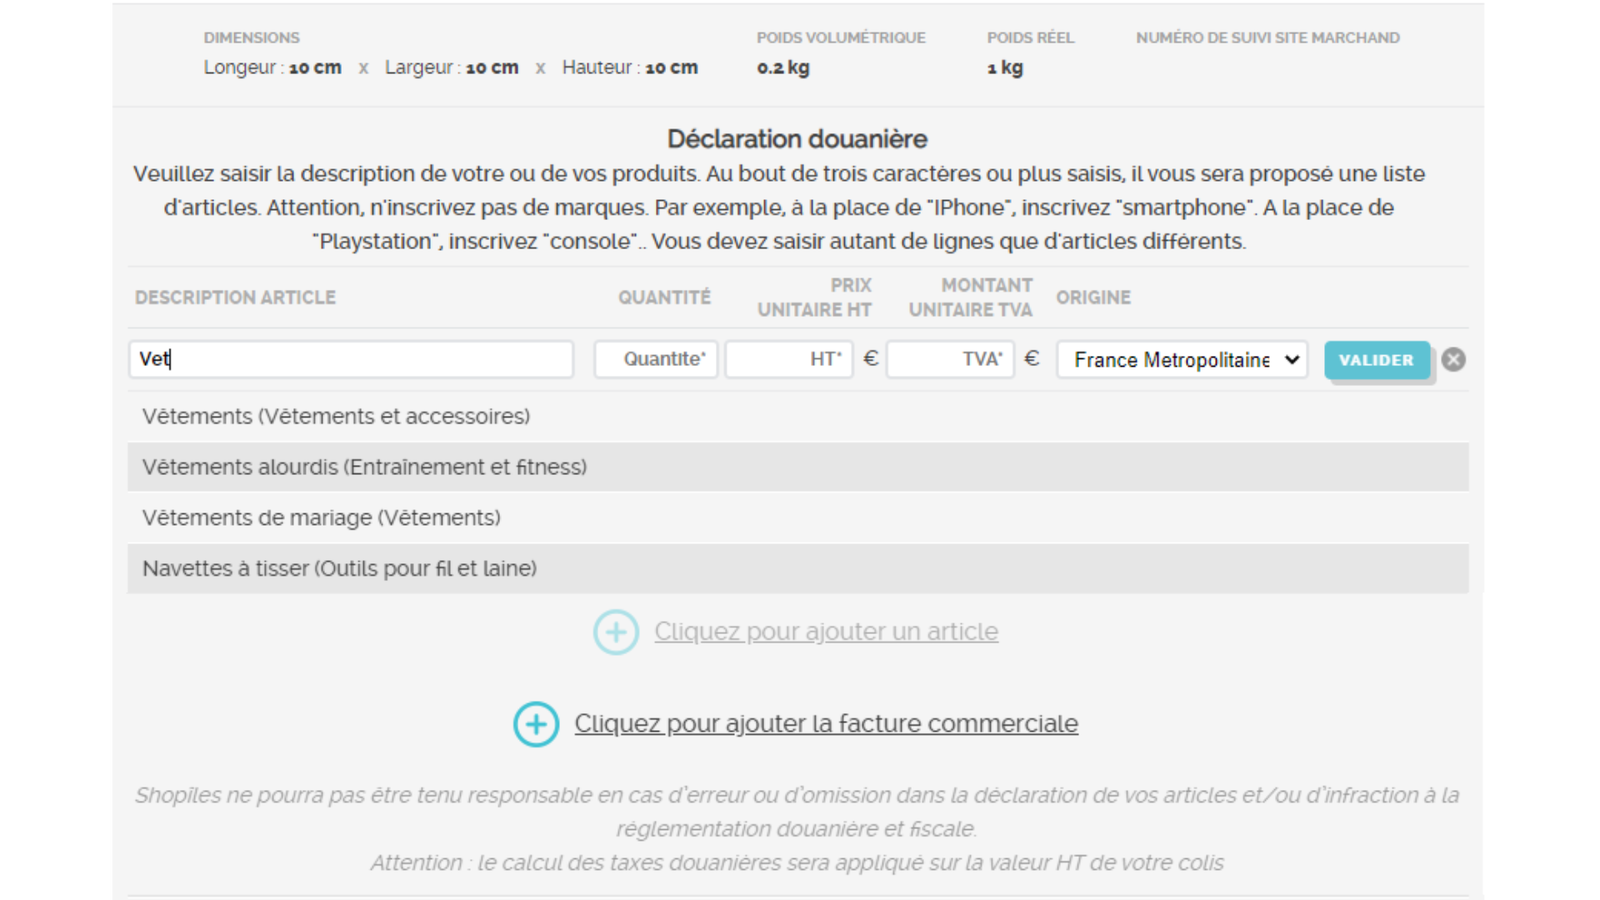
Task: Click the plus icon to add an article
Action: click(616, 632)
